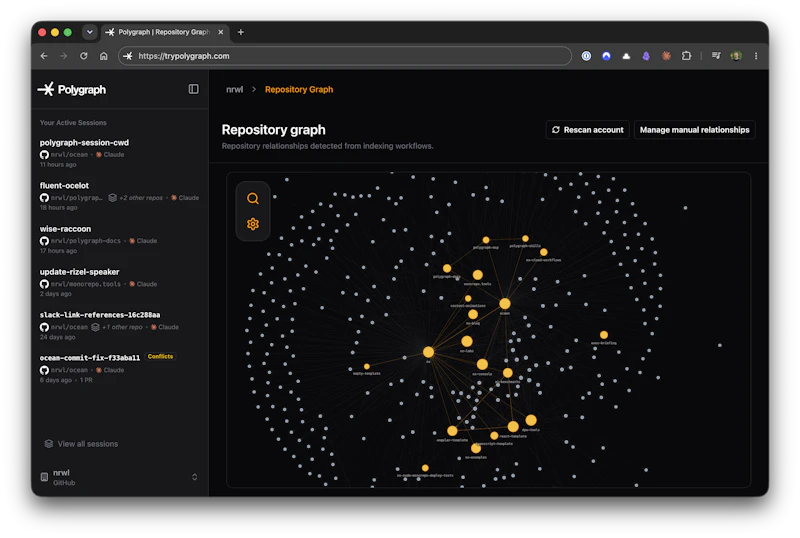Viewport: 800px width, 538px height.
Task: Open the orange Claude extension icon
Action: tap(666, 56)
